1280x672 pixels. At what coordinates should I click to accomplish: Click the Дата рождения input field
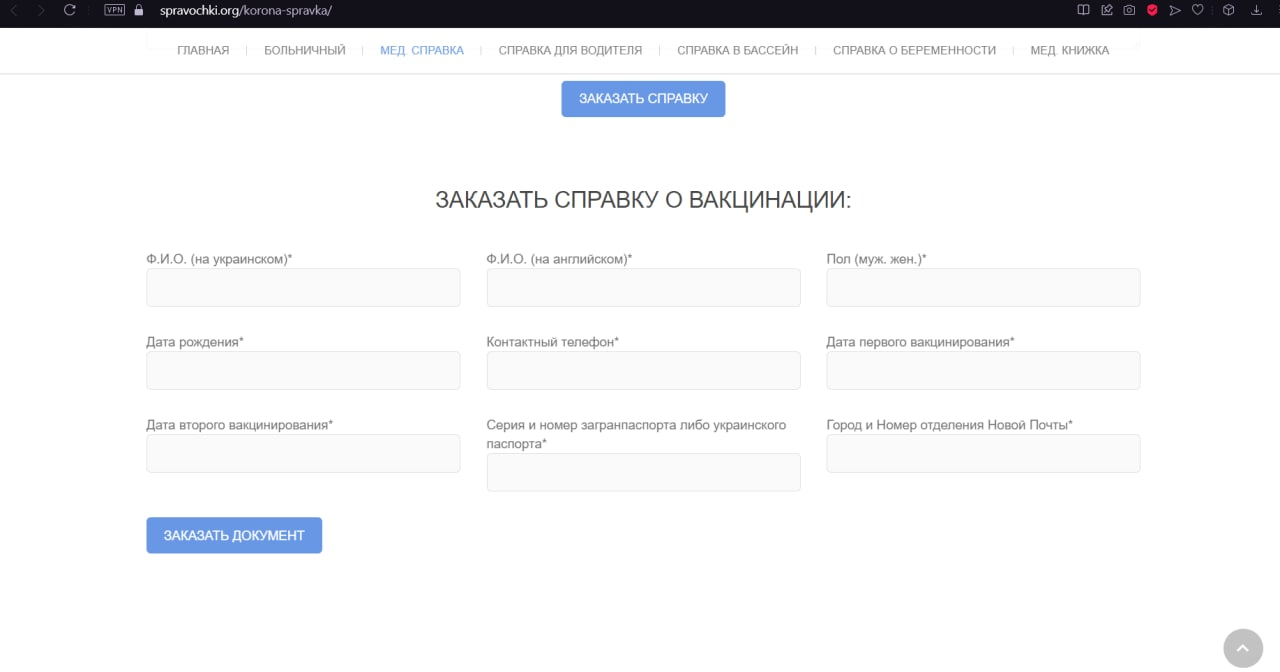pos(303,370)
